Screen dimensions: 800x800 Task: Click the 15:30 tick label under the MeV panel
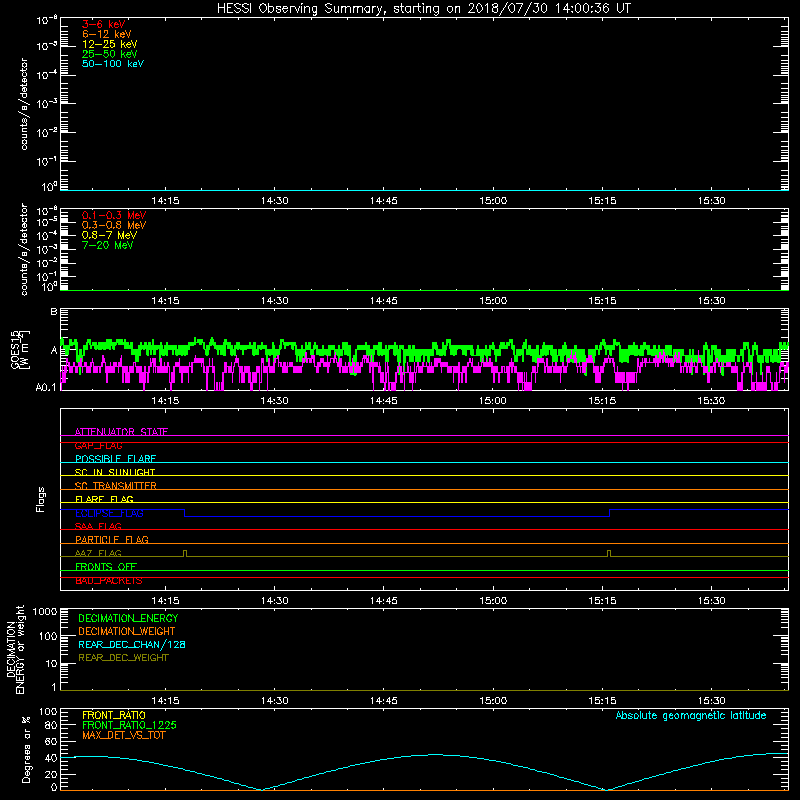click(x=711, y=301)
